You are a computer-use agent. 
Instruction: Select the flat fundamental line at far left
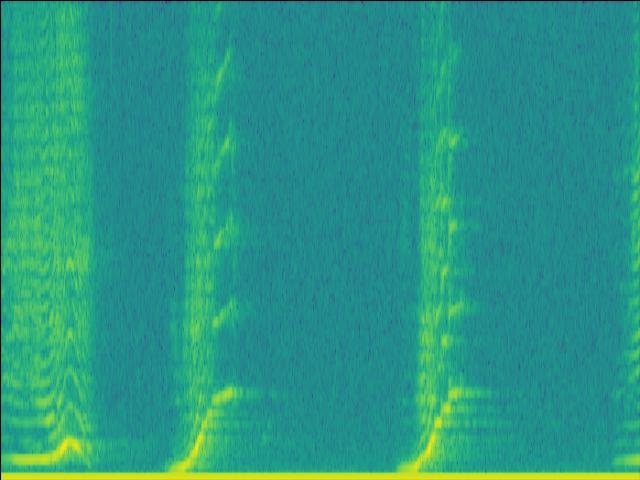(25, 459)
